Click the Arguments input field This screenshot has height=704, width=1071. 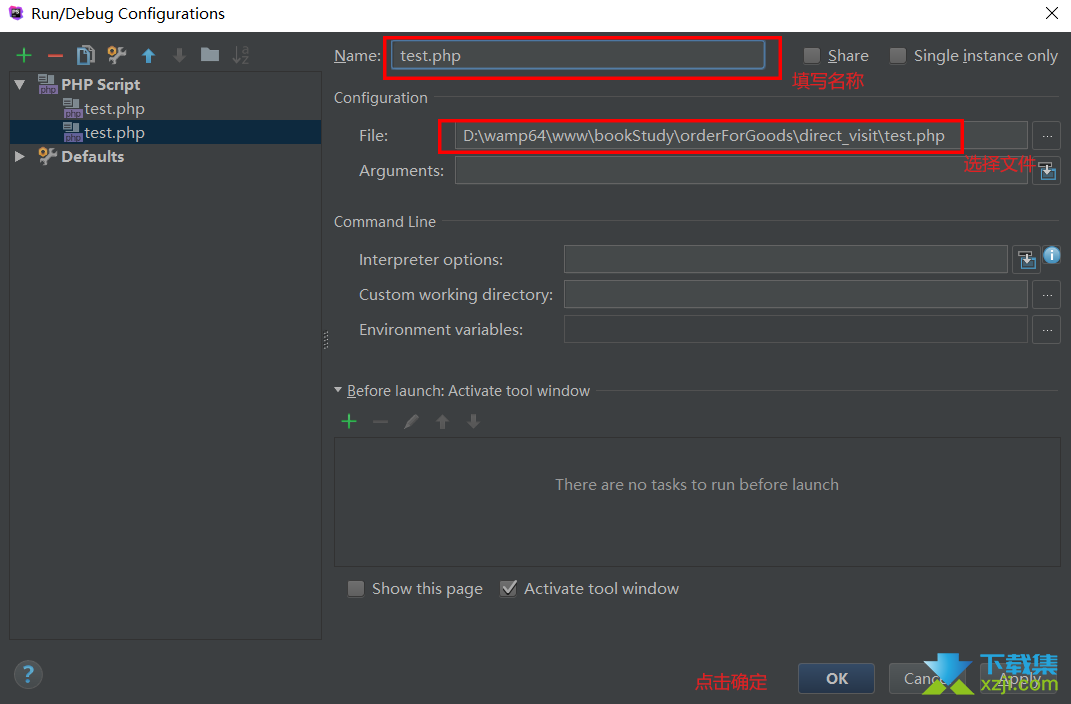741,170
